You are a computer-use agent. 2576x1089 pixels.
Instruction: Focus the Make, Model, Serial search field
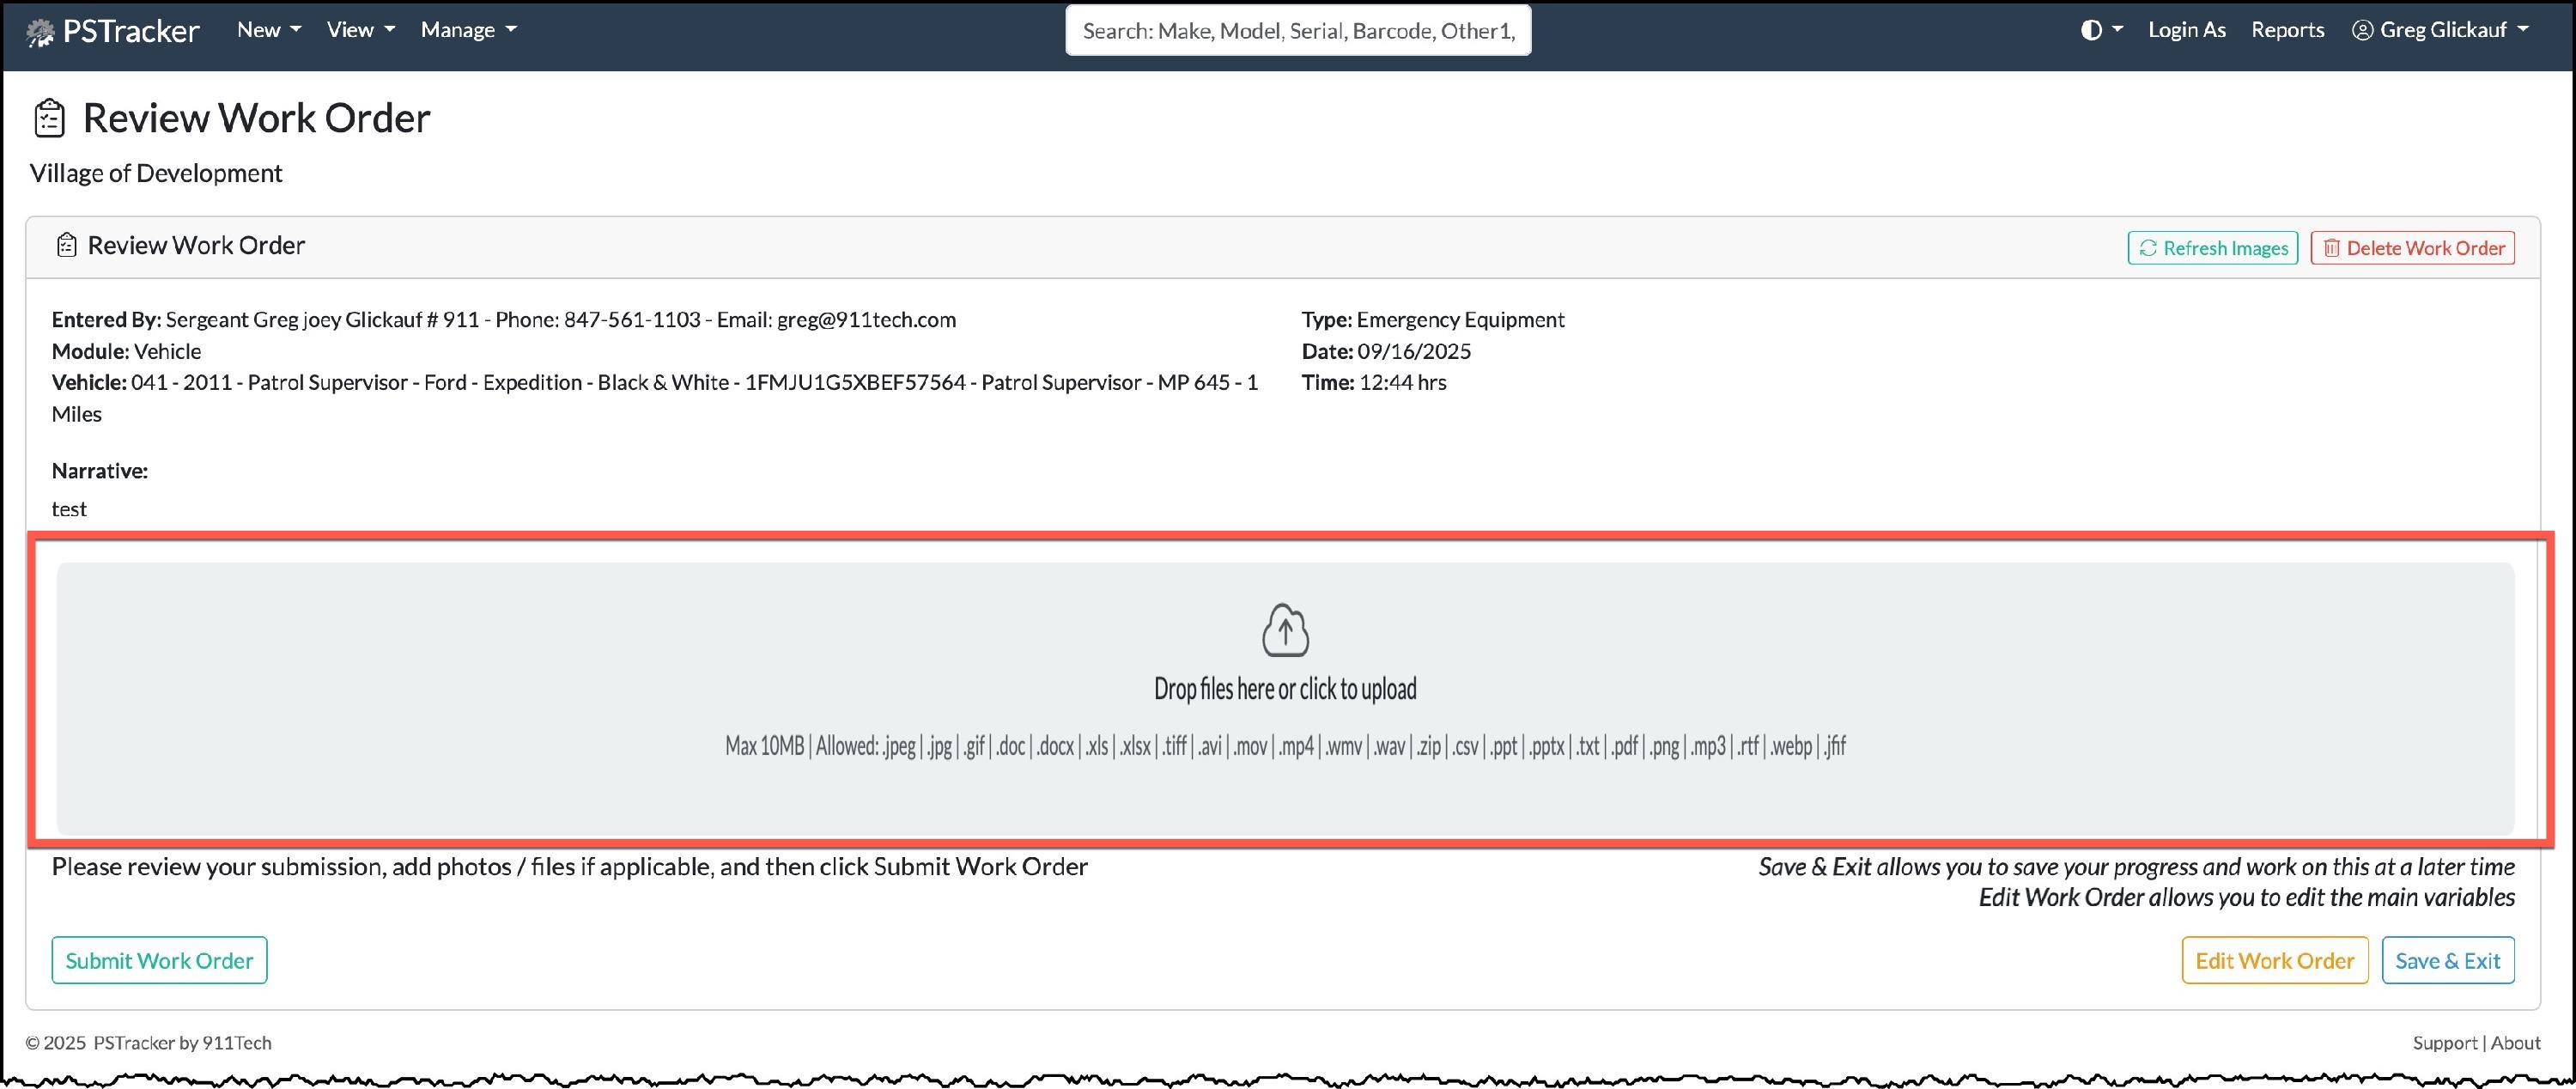click(1297, 30)
